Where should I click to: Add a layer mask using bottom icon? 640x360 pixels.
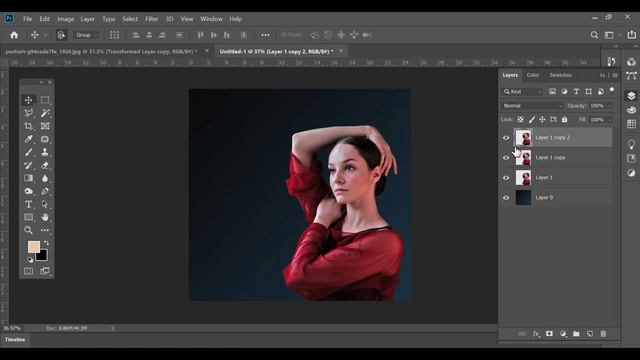549,334
